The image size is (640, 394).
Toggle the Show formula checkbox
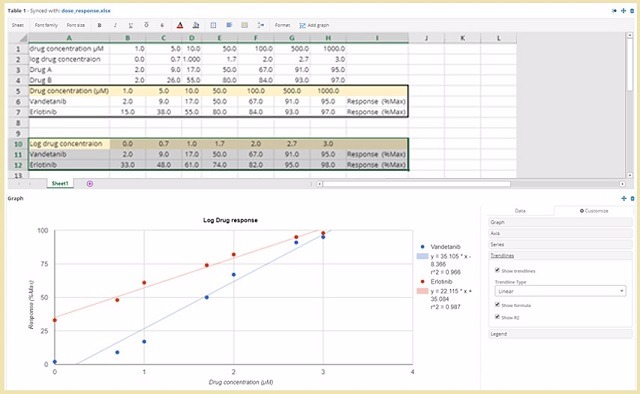click(x=497, y=305)
